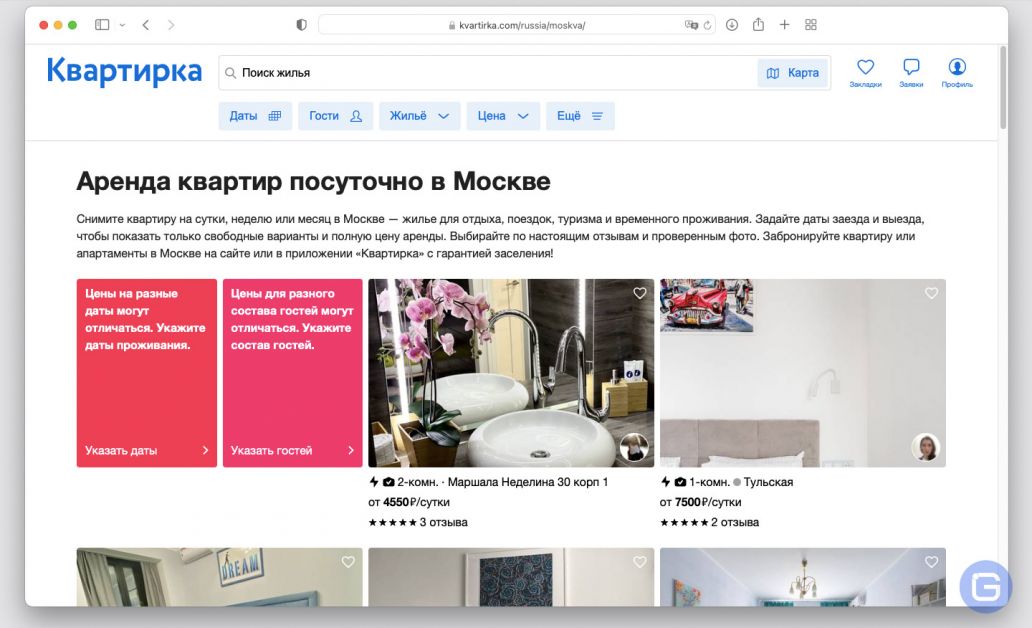The image size is (1032, 628).
Task: Favorite the blue pattern artwork listing heart
Action: (640, 562)
